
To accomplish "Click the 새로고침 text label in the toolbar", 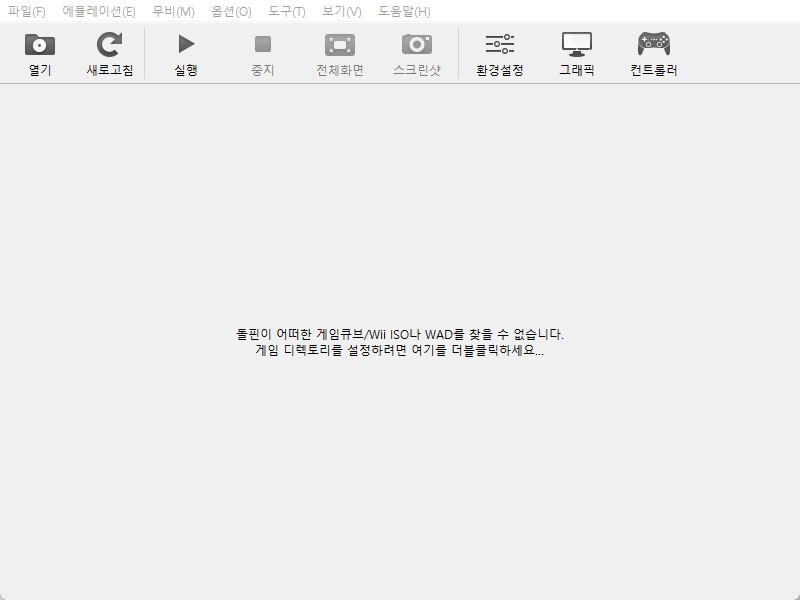I will (x=109, y=71).
